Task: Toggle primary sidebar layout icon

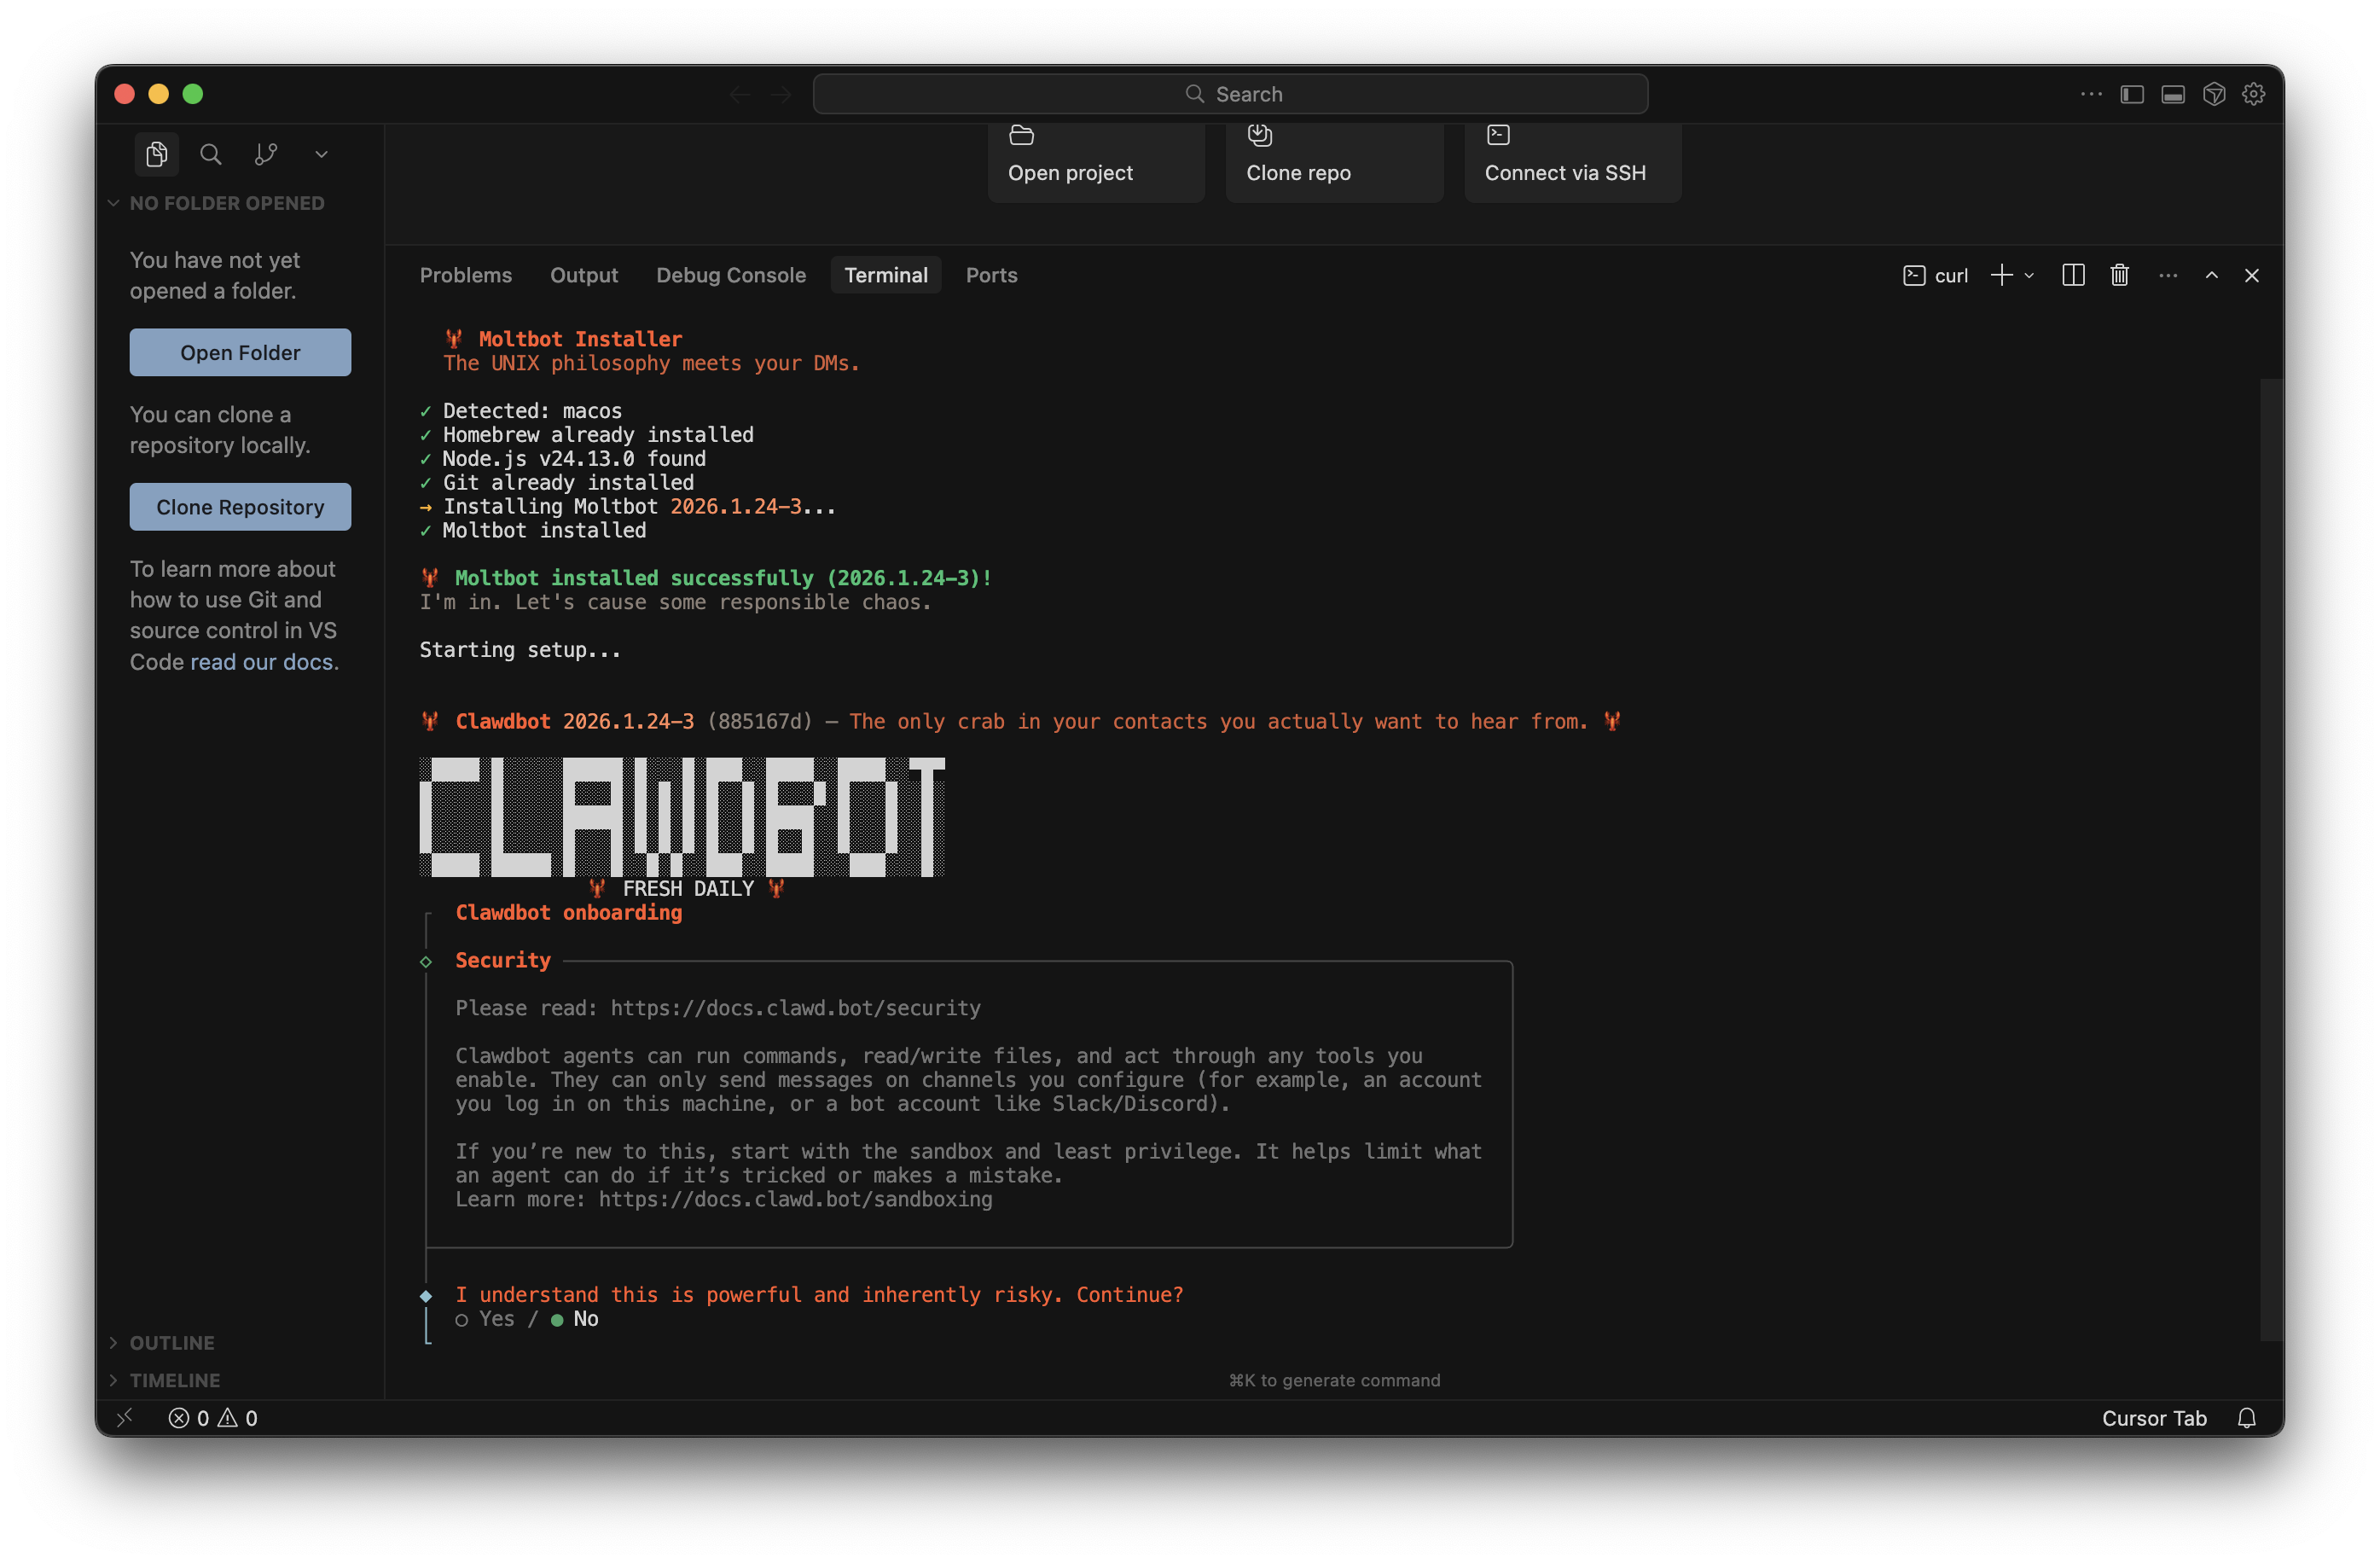Action: pyautogui.click(x=2132, y=94)
